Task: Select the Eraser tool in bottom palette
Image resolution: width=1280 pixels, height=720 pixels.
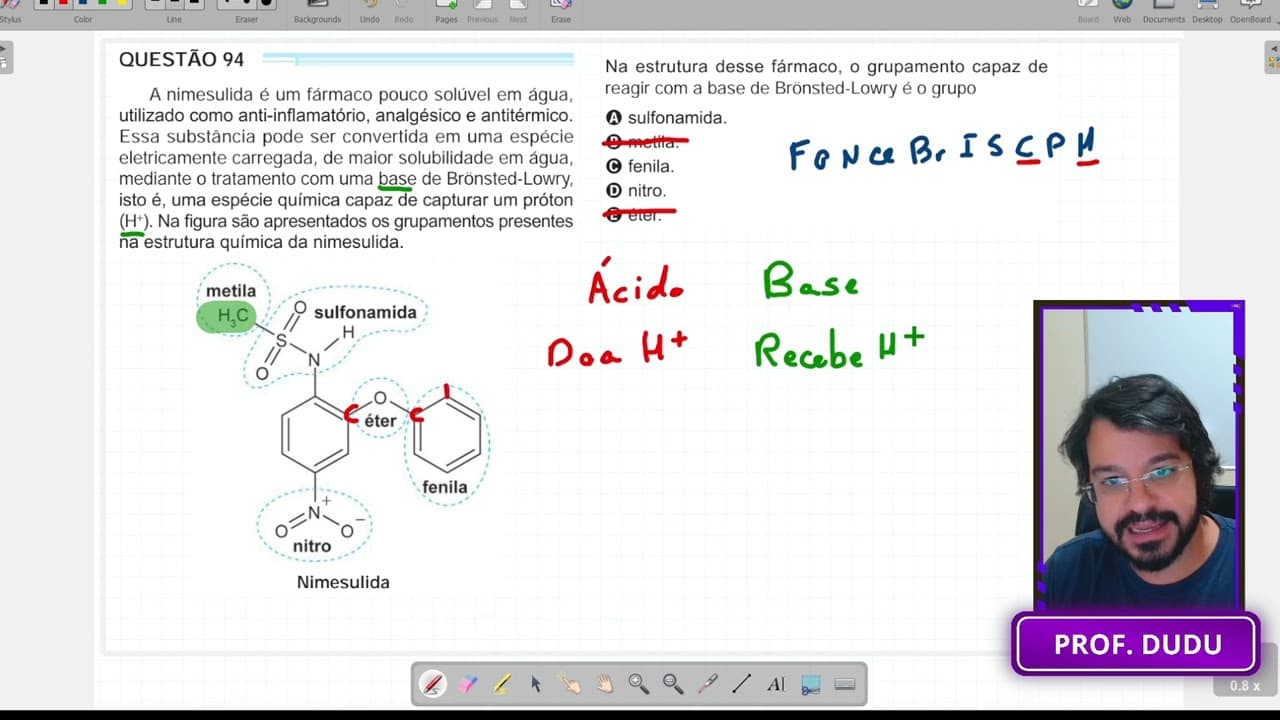Action: (x=467, y=684)
